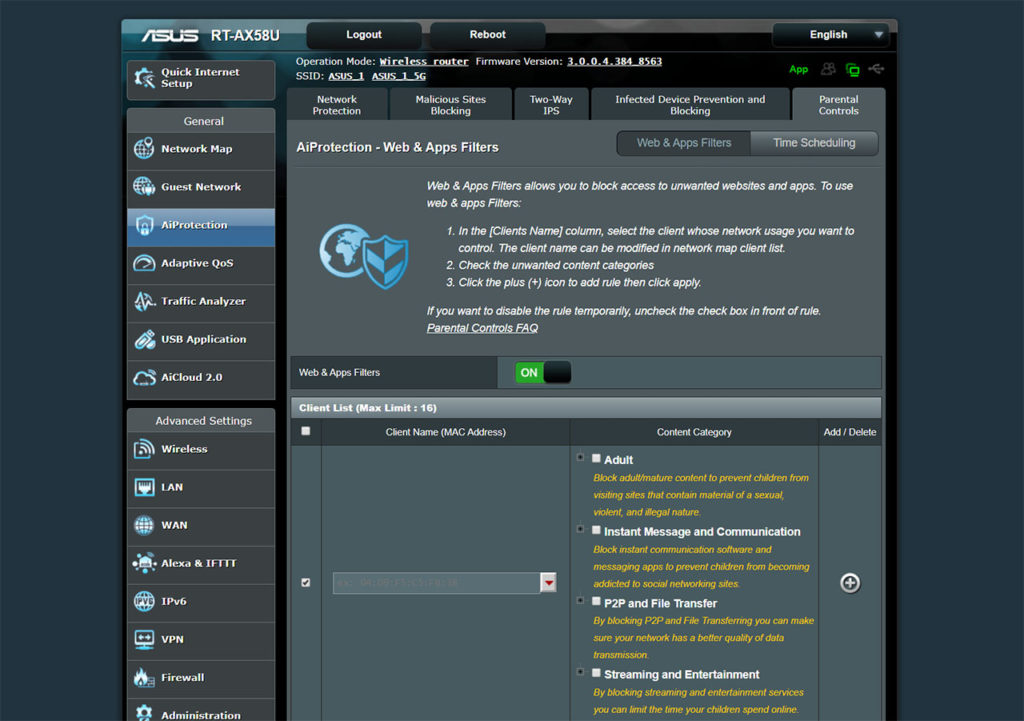Click the Network Map globe icon
The width and height of the screenshot is (1024, 721).
tap(144, 149)
